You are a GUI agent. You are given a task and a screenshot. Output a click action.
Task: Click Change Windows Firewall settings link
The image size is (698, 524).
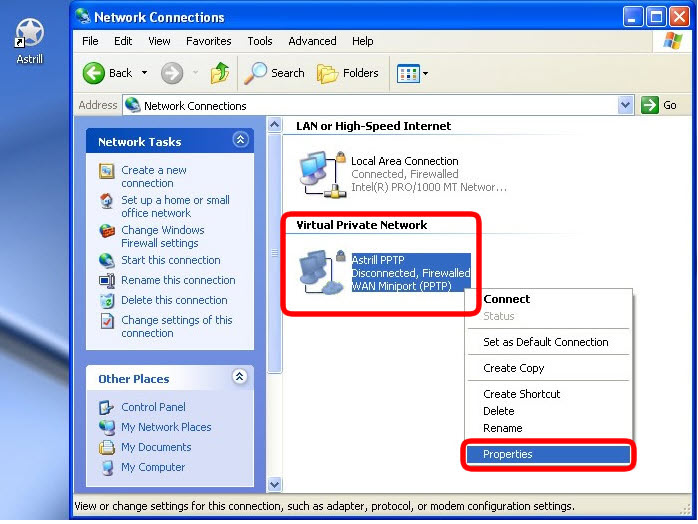pos(162,236)
